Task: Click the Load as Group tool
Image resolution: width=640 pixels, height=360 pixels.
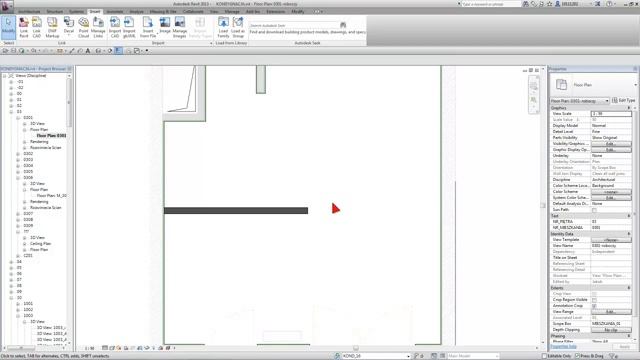Action: (238, 27)
